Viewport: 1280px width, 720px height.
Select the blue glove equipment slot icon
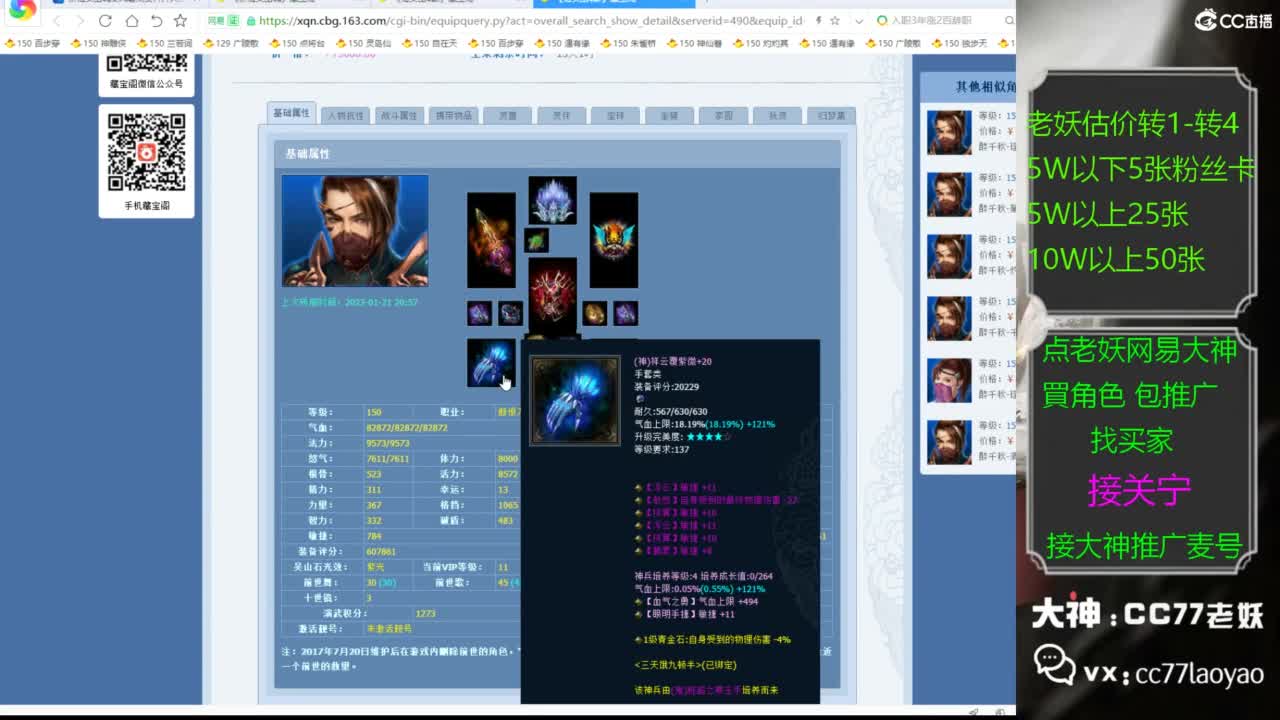click(x=491, y=363)
